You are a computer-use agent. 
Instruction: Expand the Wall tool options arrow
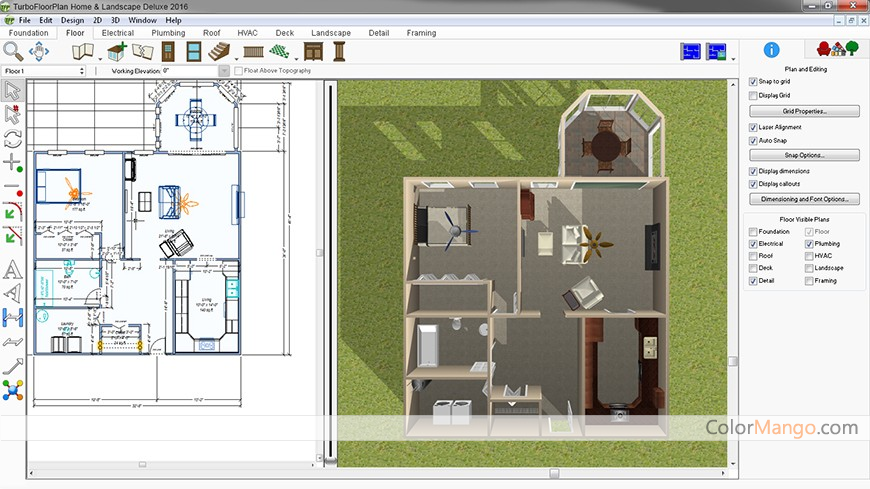100,58
